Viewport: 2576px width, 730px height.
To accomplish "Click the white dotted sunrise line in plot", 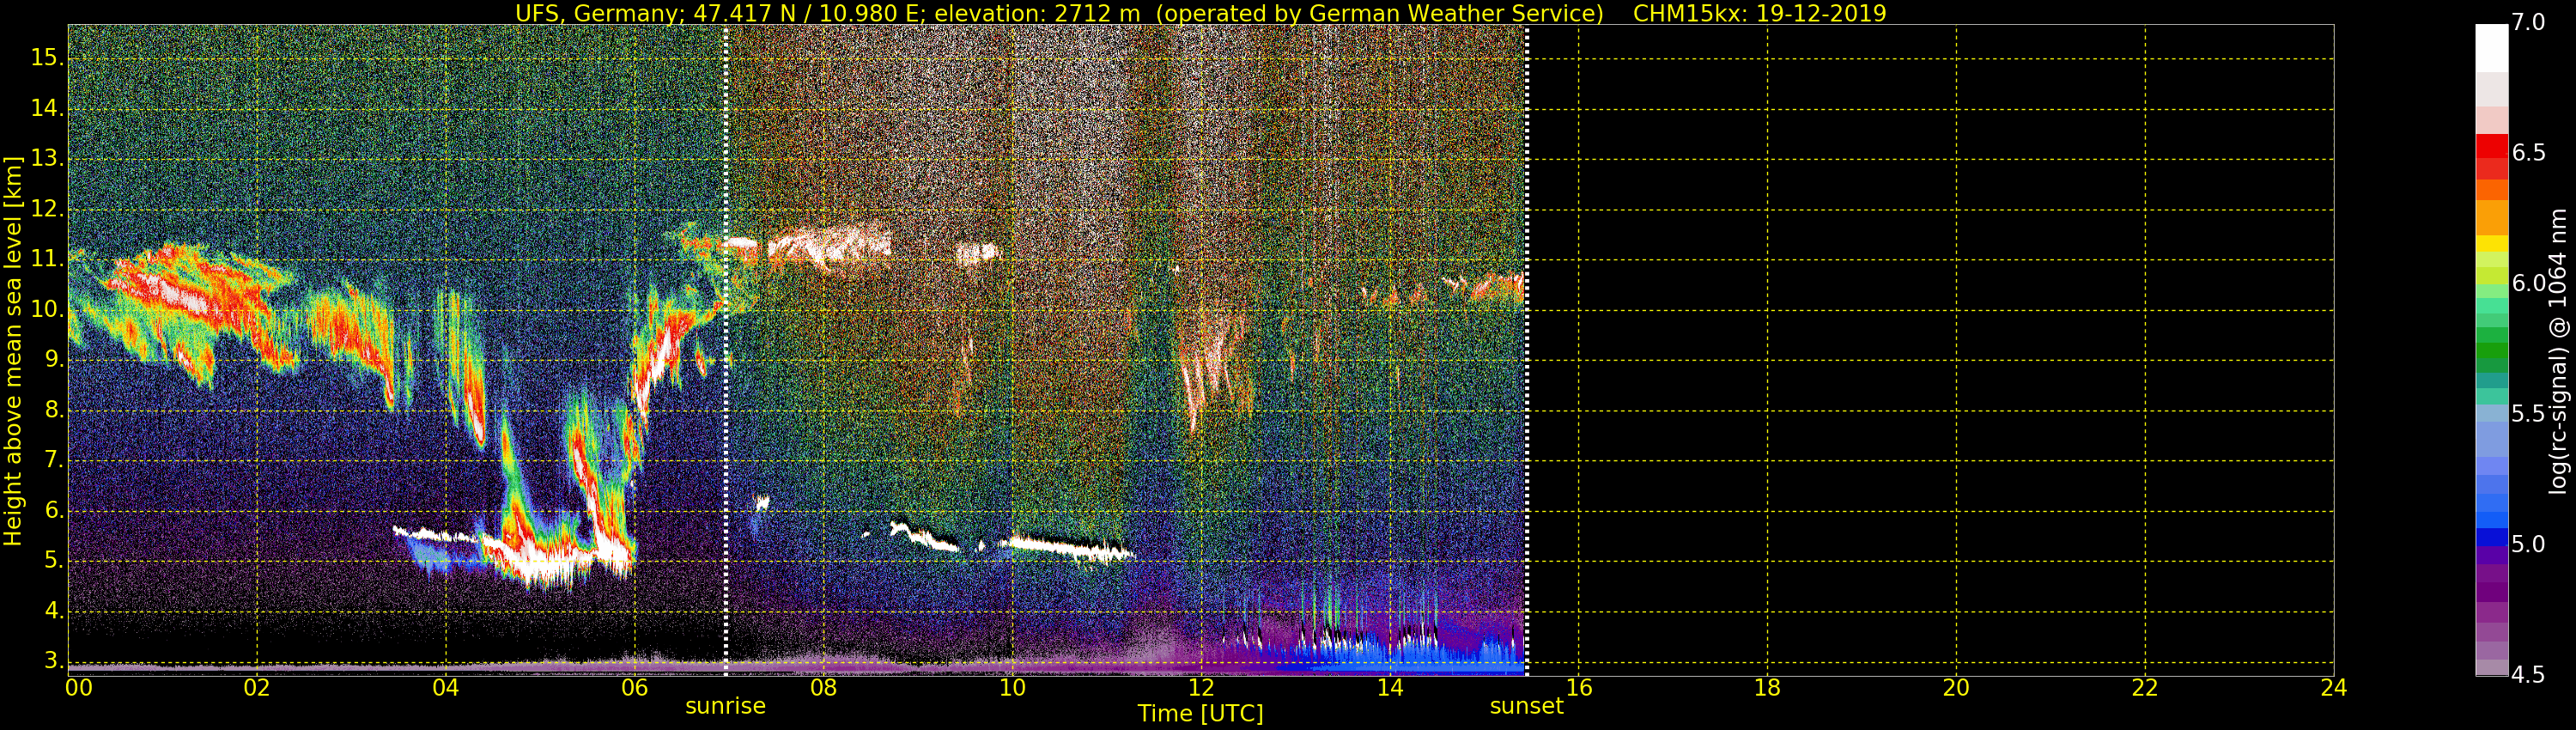I will [726, 350].
